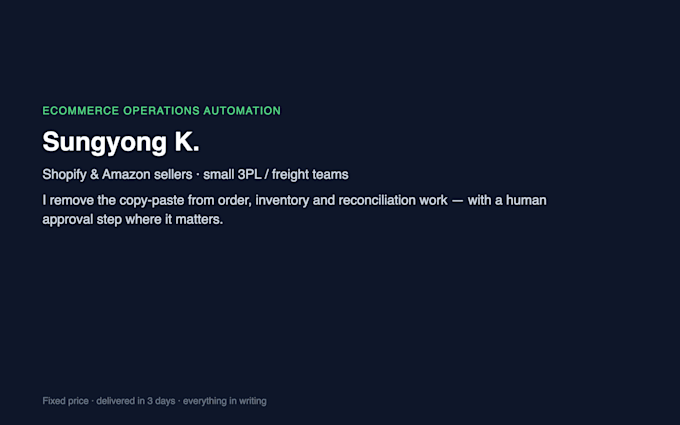Click the everything in writing footer text
Image resolution: width=680 pixels, height=425 pixels.
225,401
